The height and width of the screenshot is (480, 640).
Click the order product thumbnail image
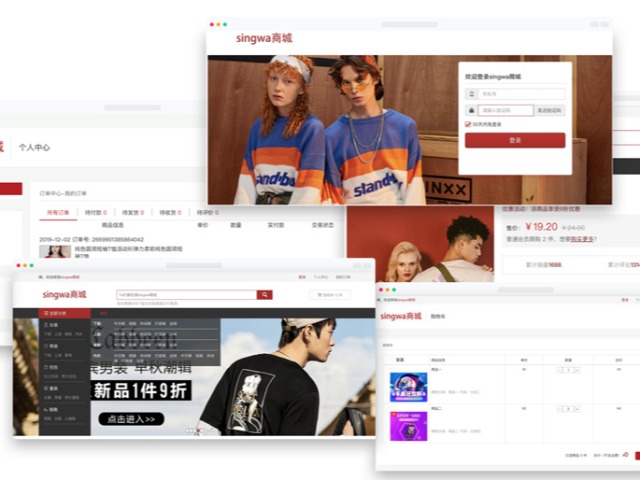(x=55, y=251)
